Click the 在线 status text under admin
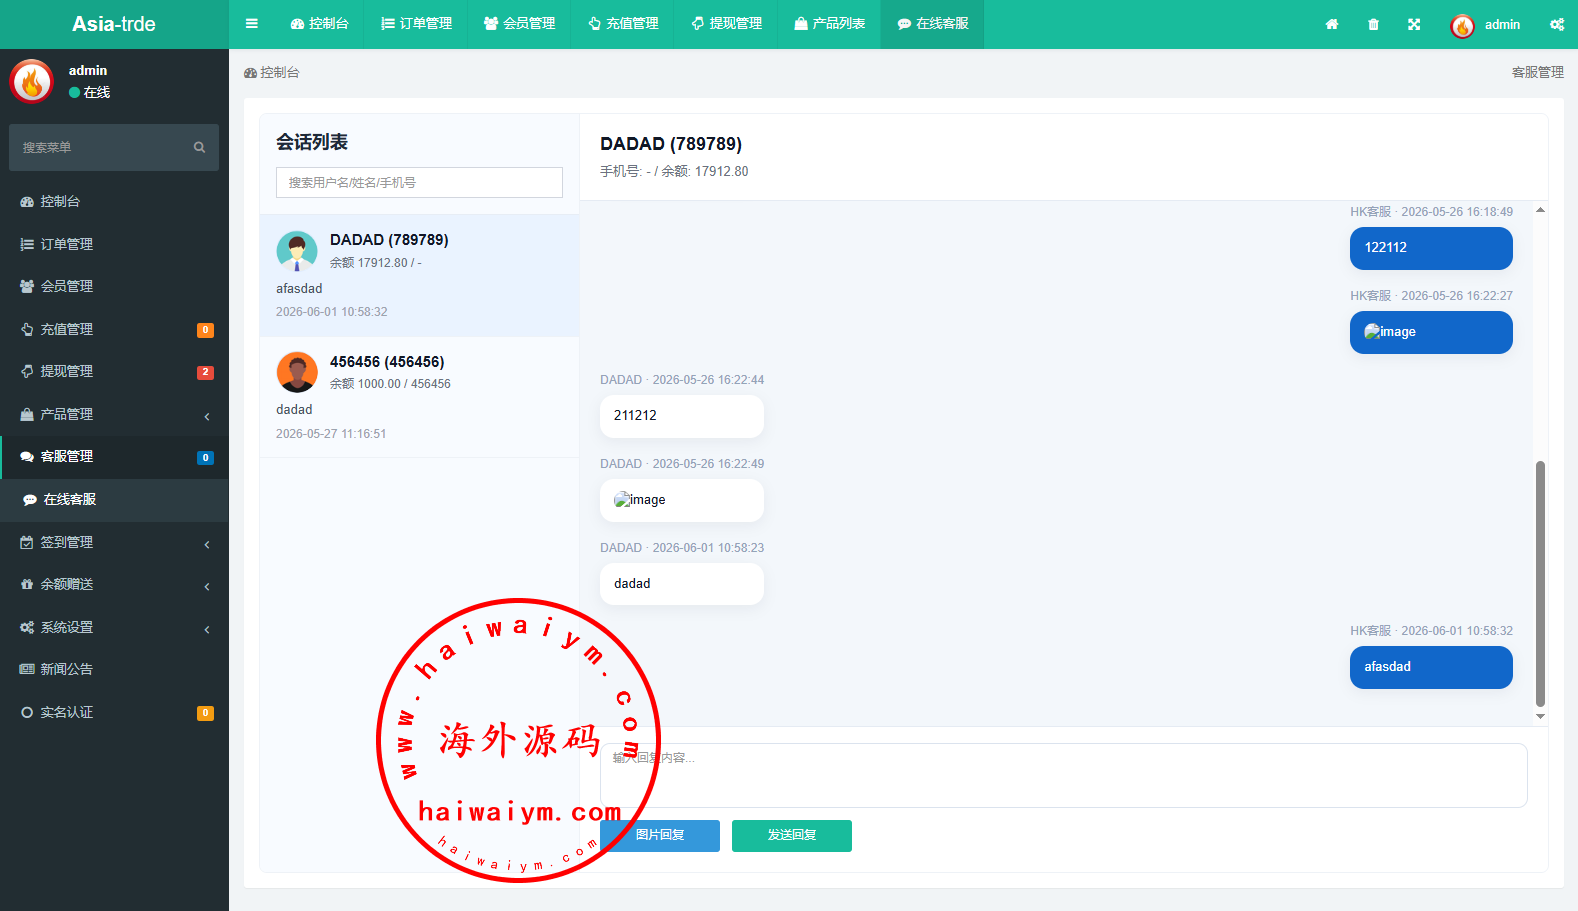Screen dimensions: 1578x911 point(97,92)
